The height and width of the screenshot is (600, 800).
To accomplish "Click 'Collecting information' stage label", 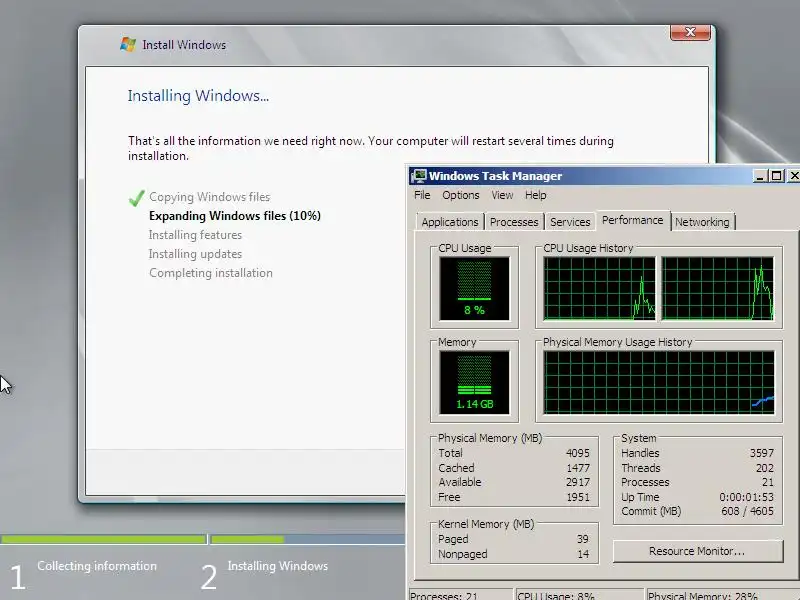I will pos(97,566).
